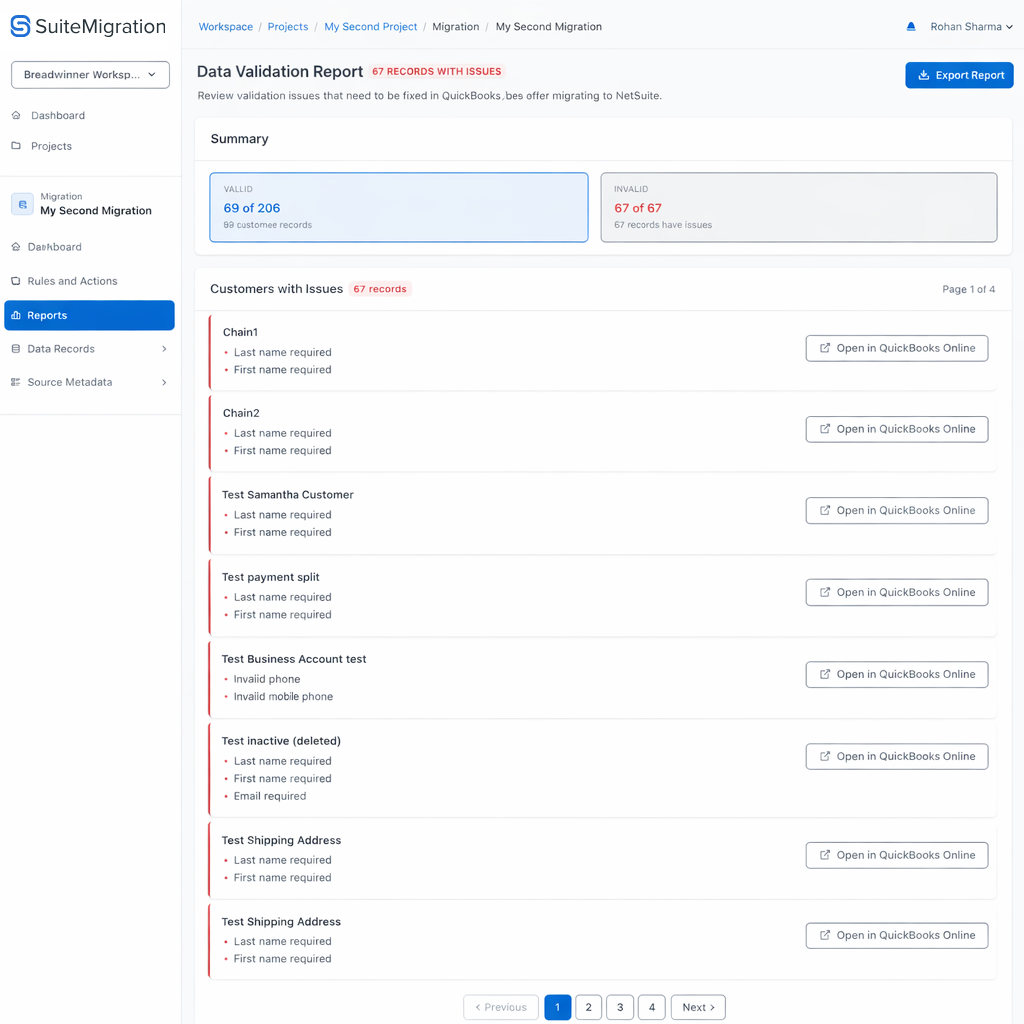Open the Breadwinner Workspace selector
The width and height of the screenshot is (1024, 1024).
pyautogui.click(x=90, y=75)
